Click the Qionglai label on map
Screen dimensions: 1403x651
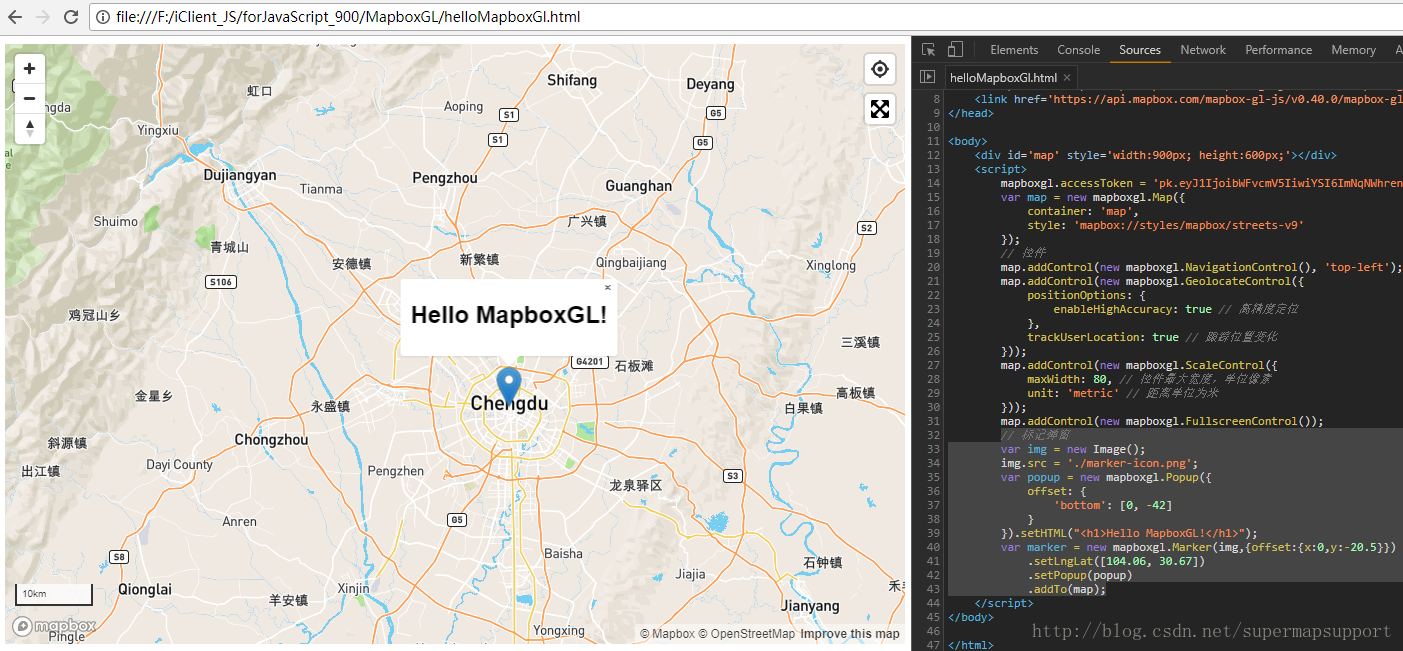click(x=145, y=589)
